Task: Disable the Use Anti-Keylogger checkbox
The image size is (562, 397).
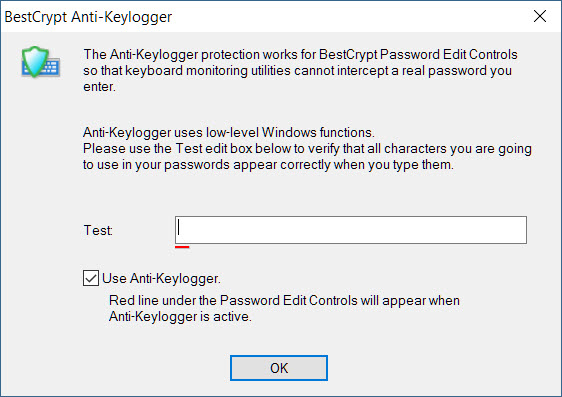Action: (91, 278)
